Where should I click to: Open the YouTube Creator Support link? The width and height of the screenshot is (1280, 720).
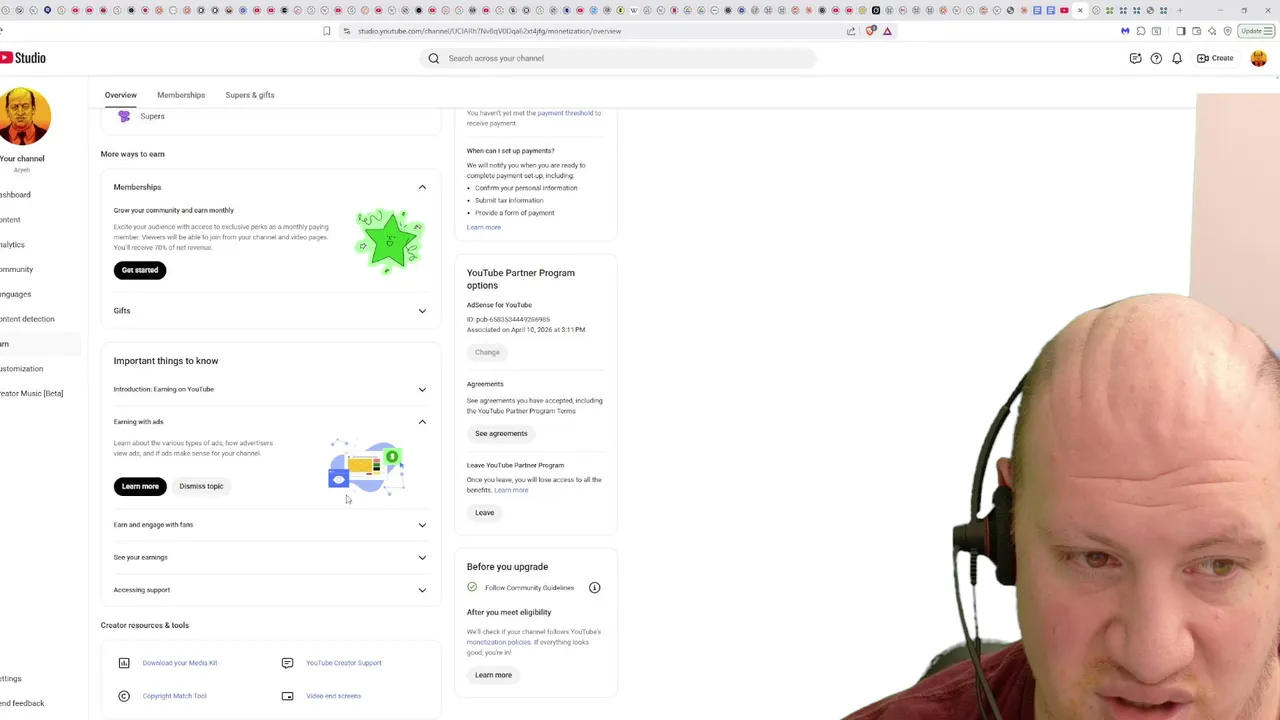click(x=343, y=663)
